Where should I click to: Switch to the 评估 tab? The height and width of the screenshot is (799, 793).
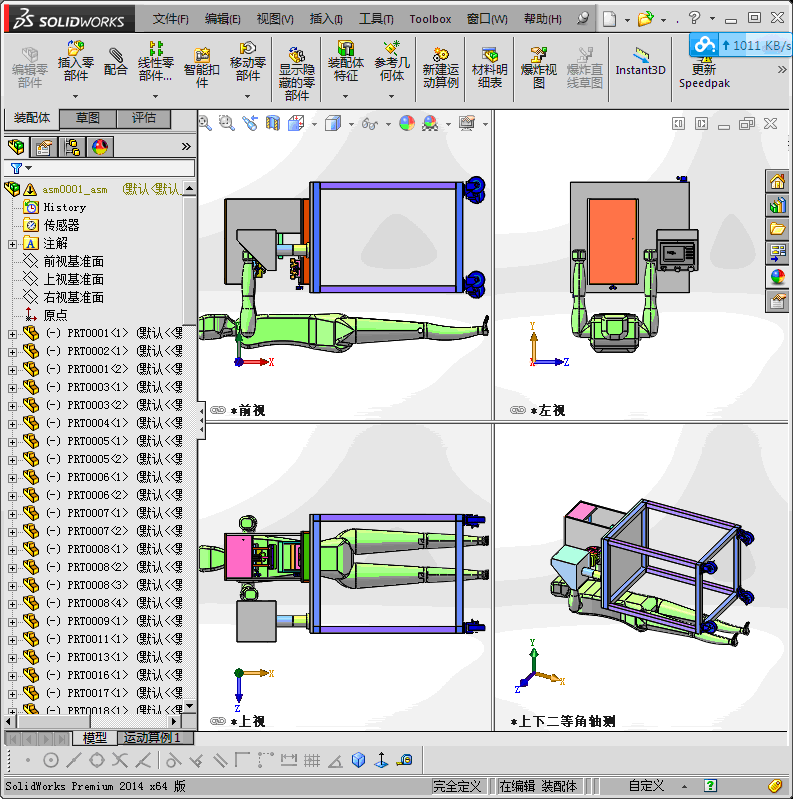tap(144, 118)
